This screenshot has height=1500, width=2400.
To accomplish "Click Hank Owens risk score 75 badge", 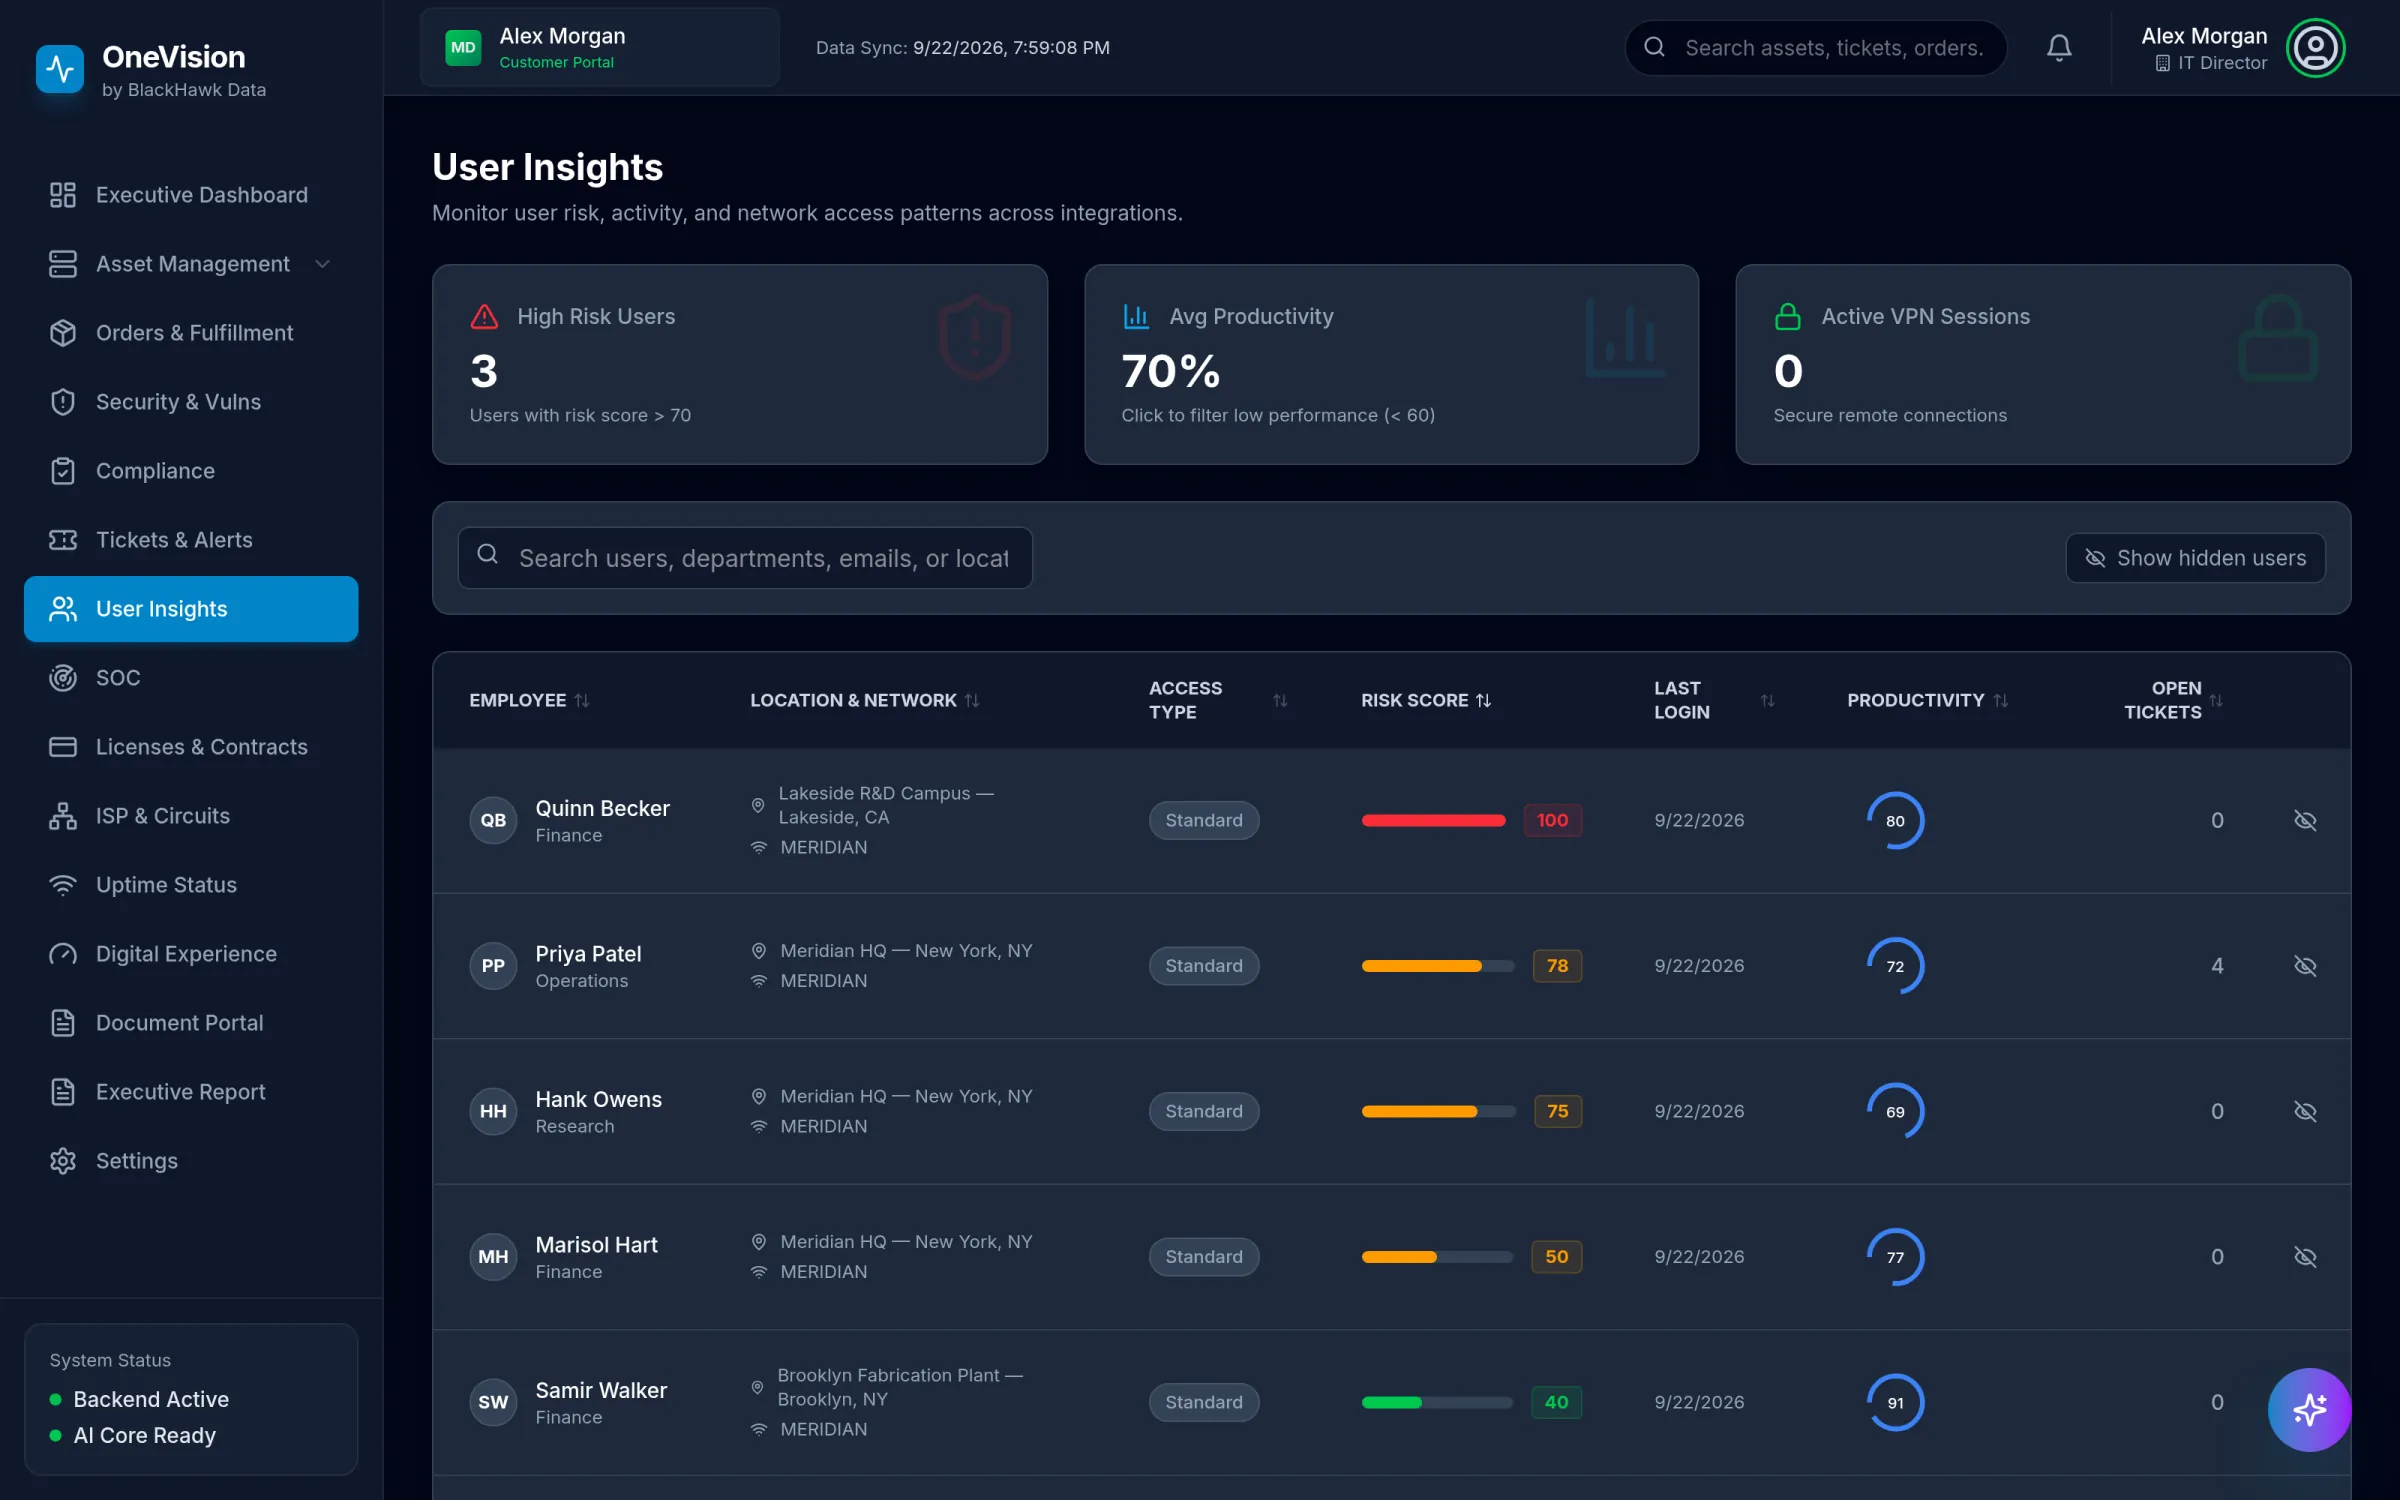I will pos(1557,1111).
